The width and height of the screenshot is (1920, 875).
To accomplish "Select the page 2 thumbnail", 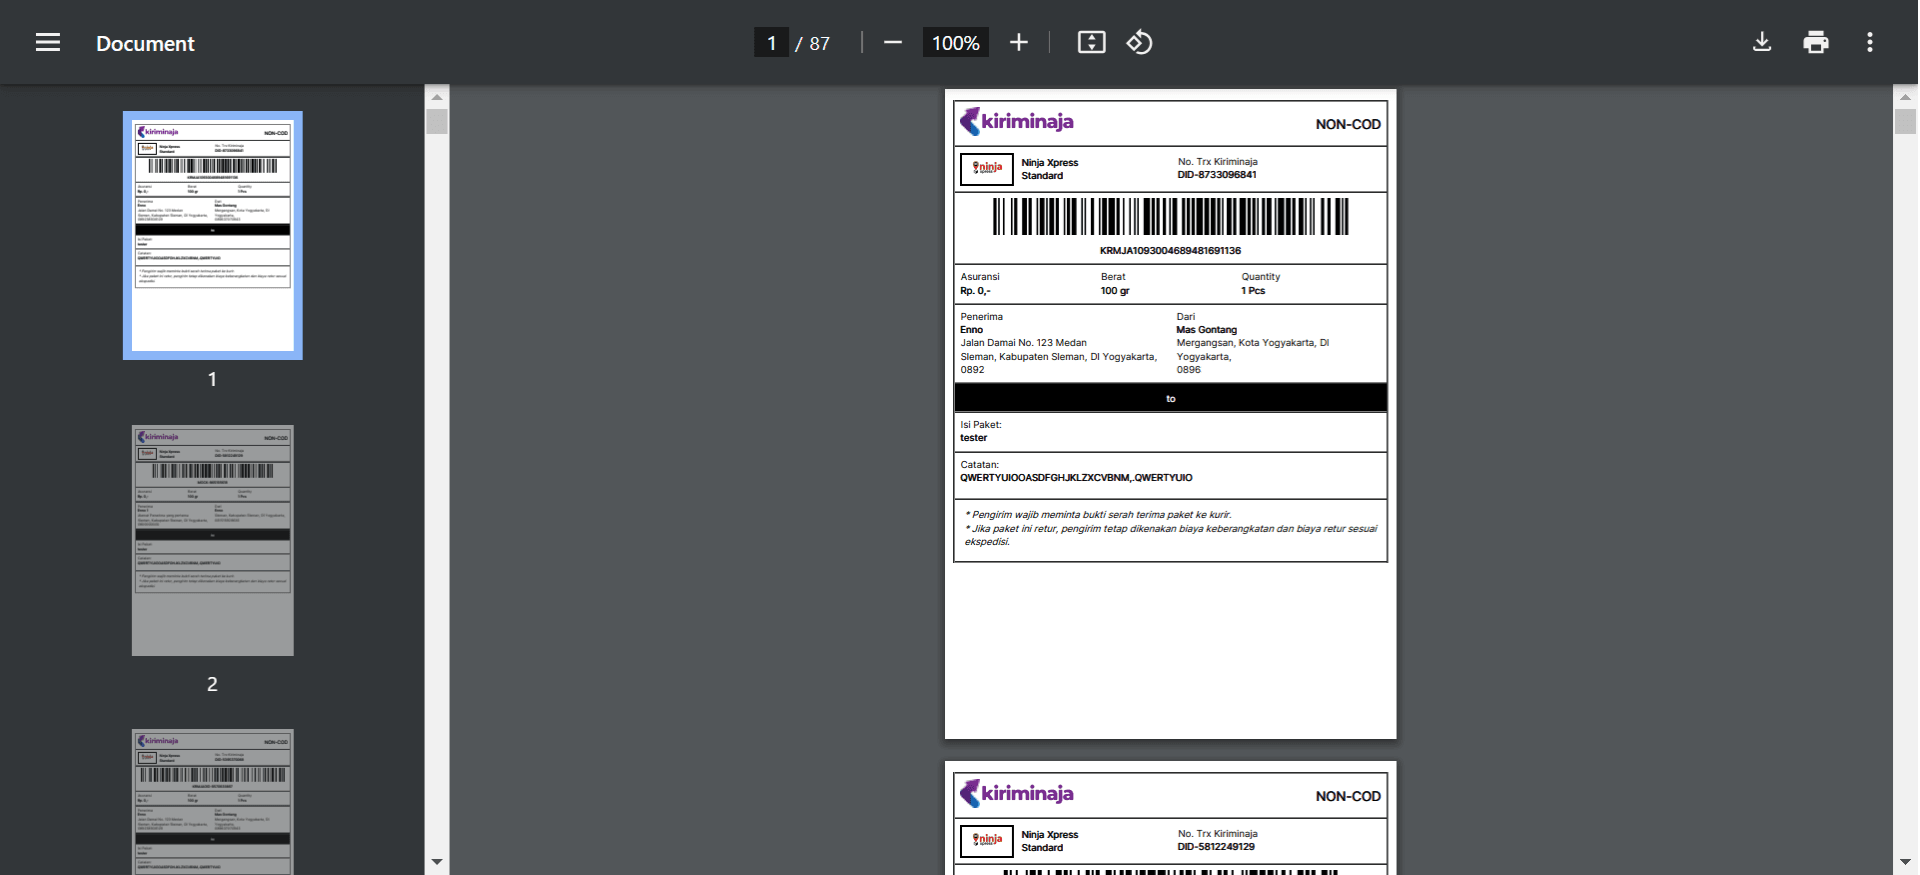I will [212, 540].
